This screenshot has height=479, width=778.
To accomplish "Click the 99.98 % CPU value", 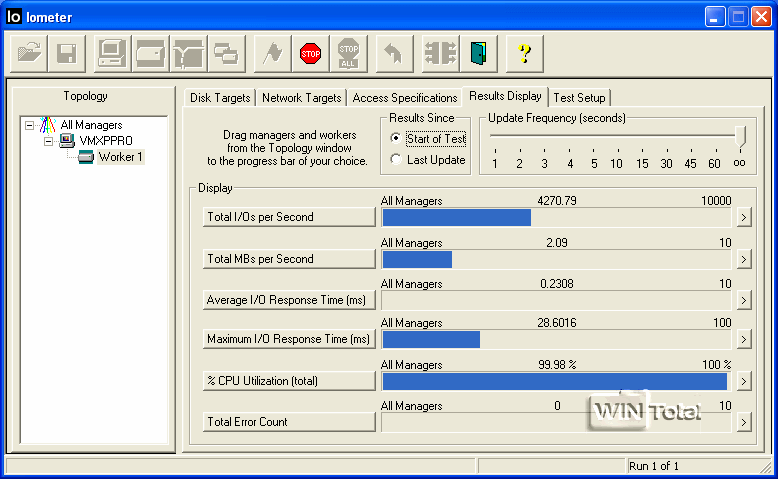I will pos(557,365).
